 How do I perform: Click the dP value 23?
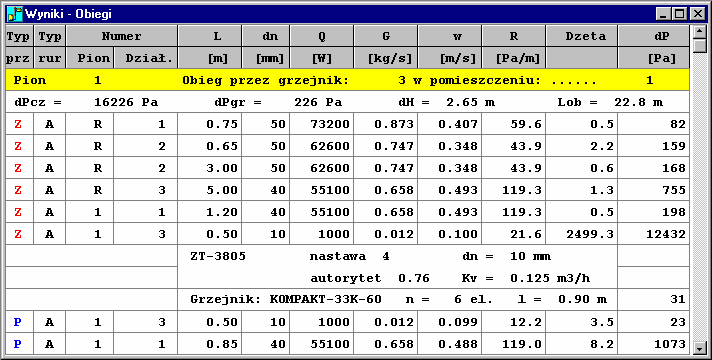(x=654, y=322)
